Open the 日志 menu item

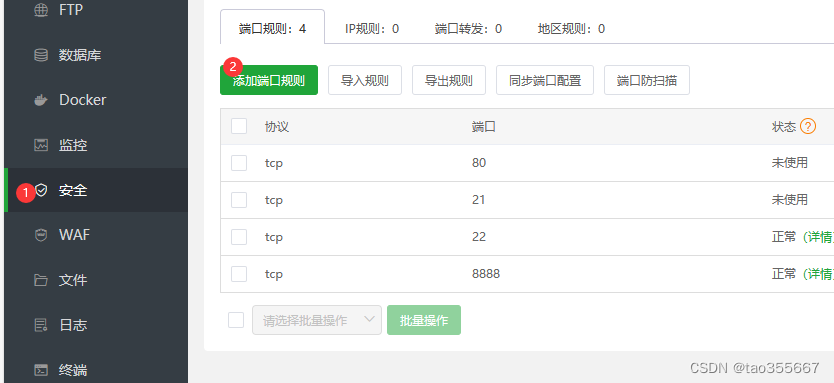point(96,325)
